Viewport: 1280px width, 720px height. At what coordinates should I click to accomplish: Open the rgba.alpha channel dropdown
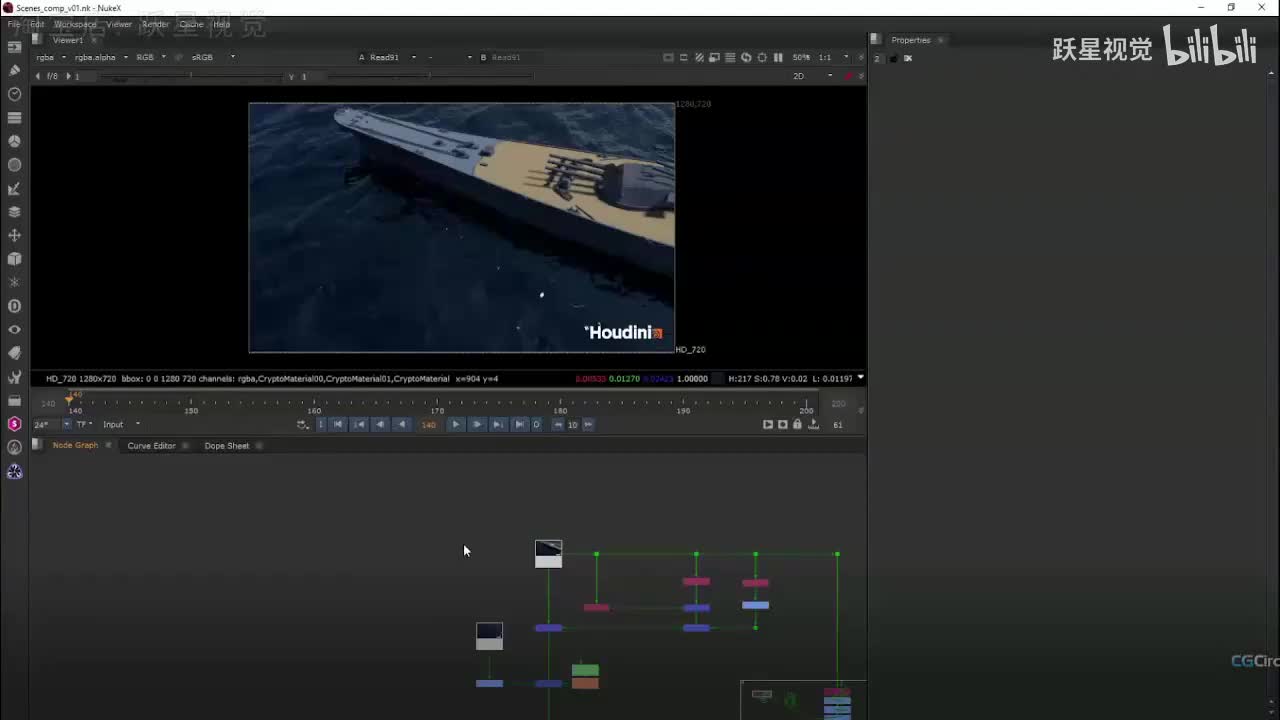101,57
